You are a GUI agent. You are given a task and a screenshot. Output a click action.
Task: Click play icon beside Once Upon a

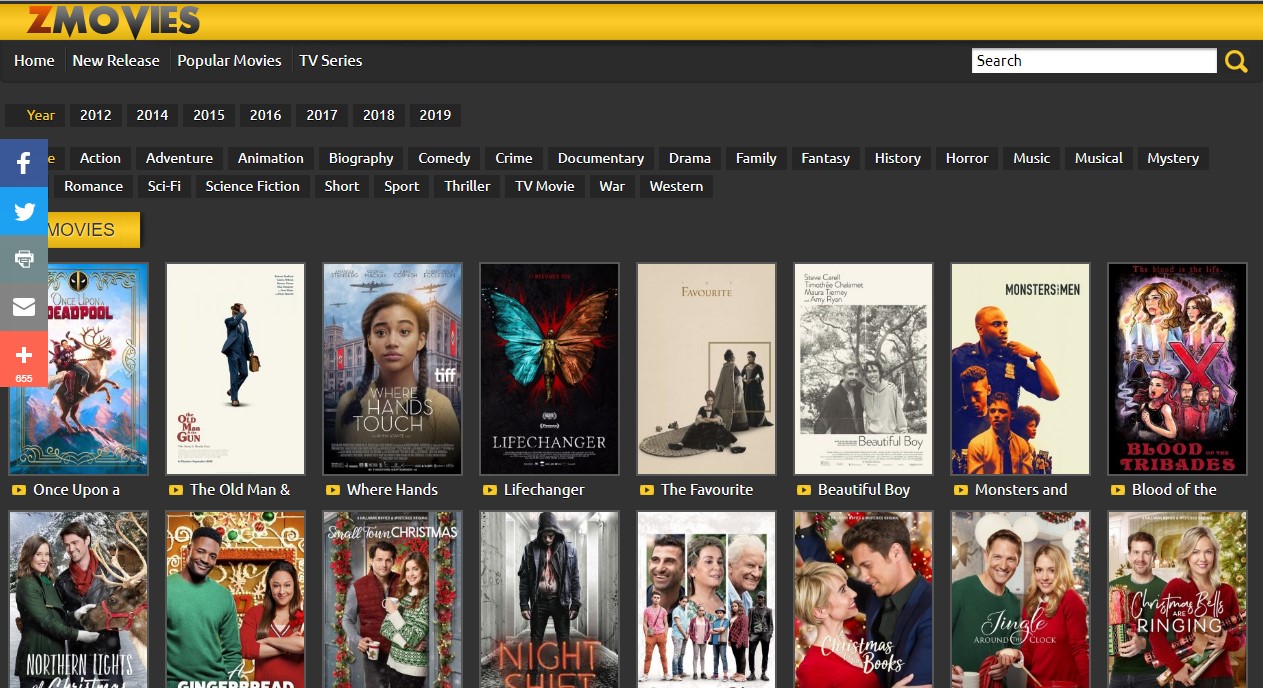coord(18,490)
